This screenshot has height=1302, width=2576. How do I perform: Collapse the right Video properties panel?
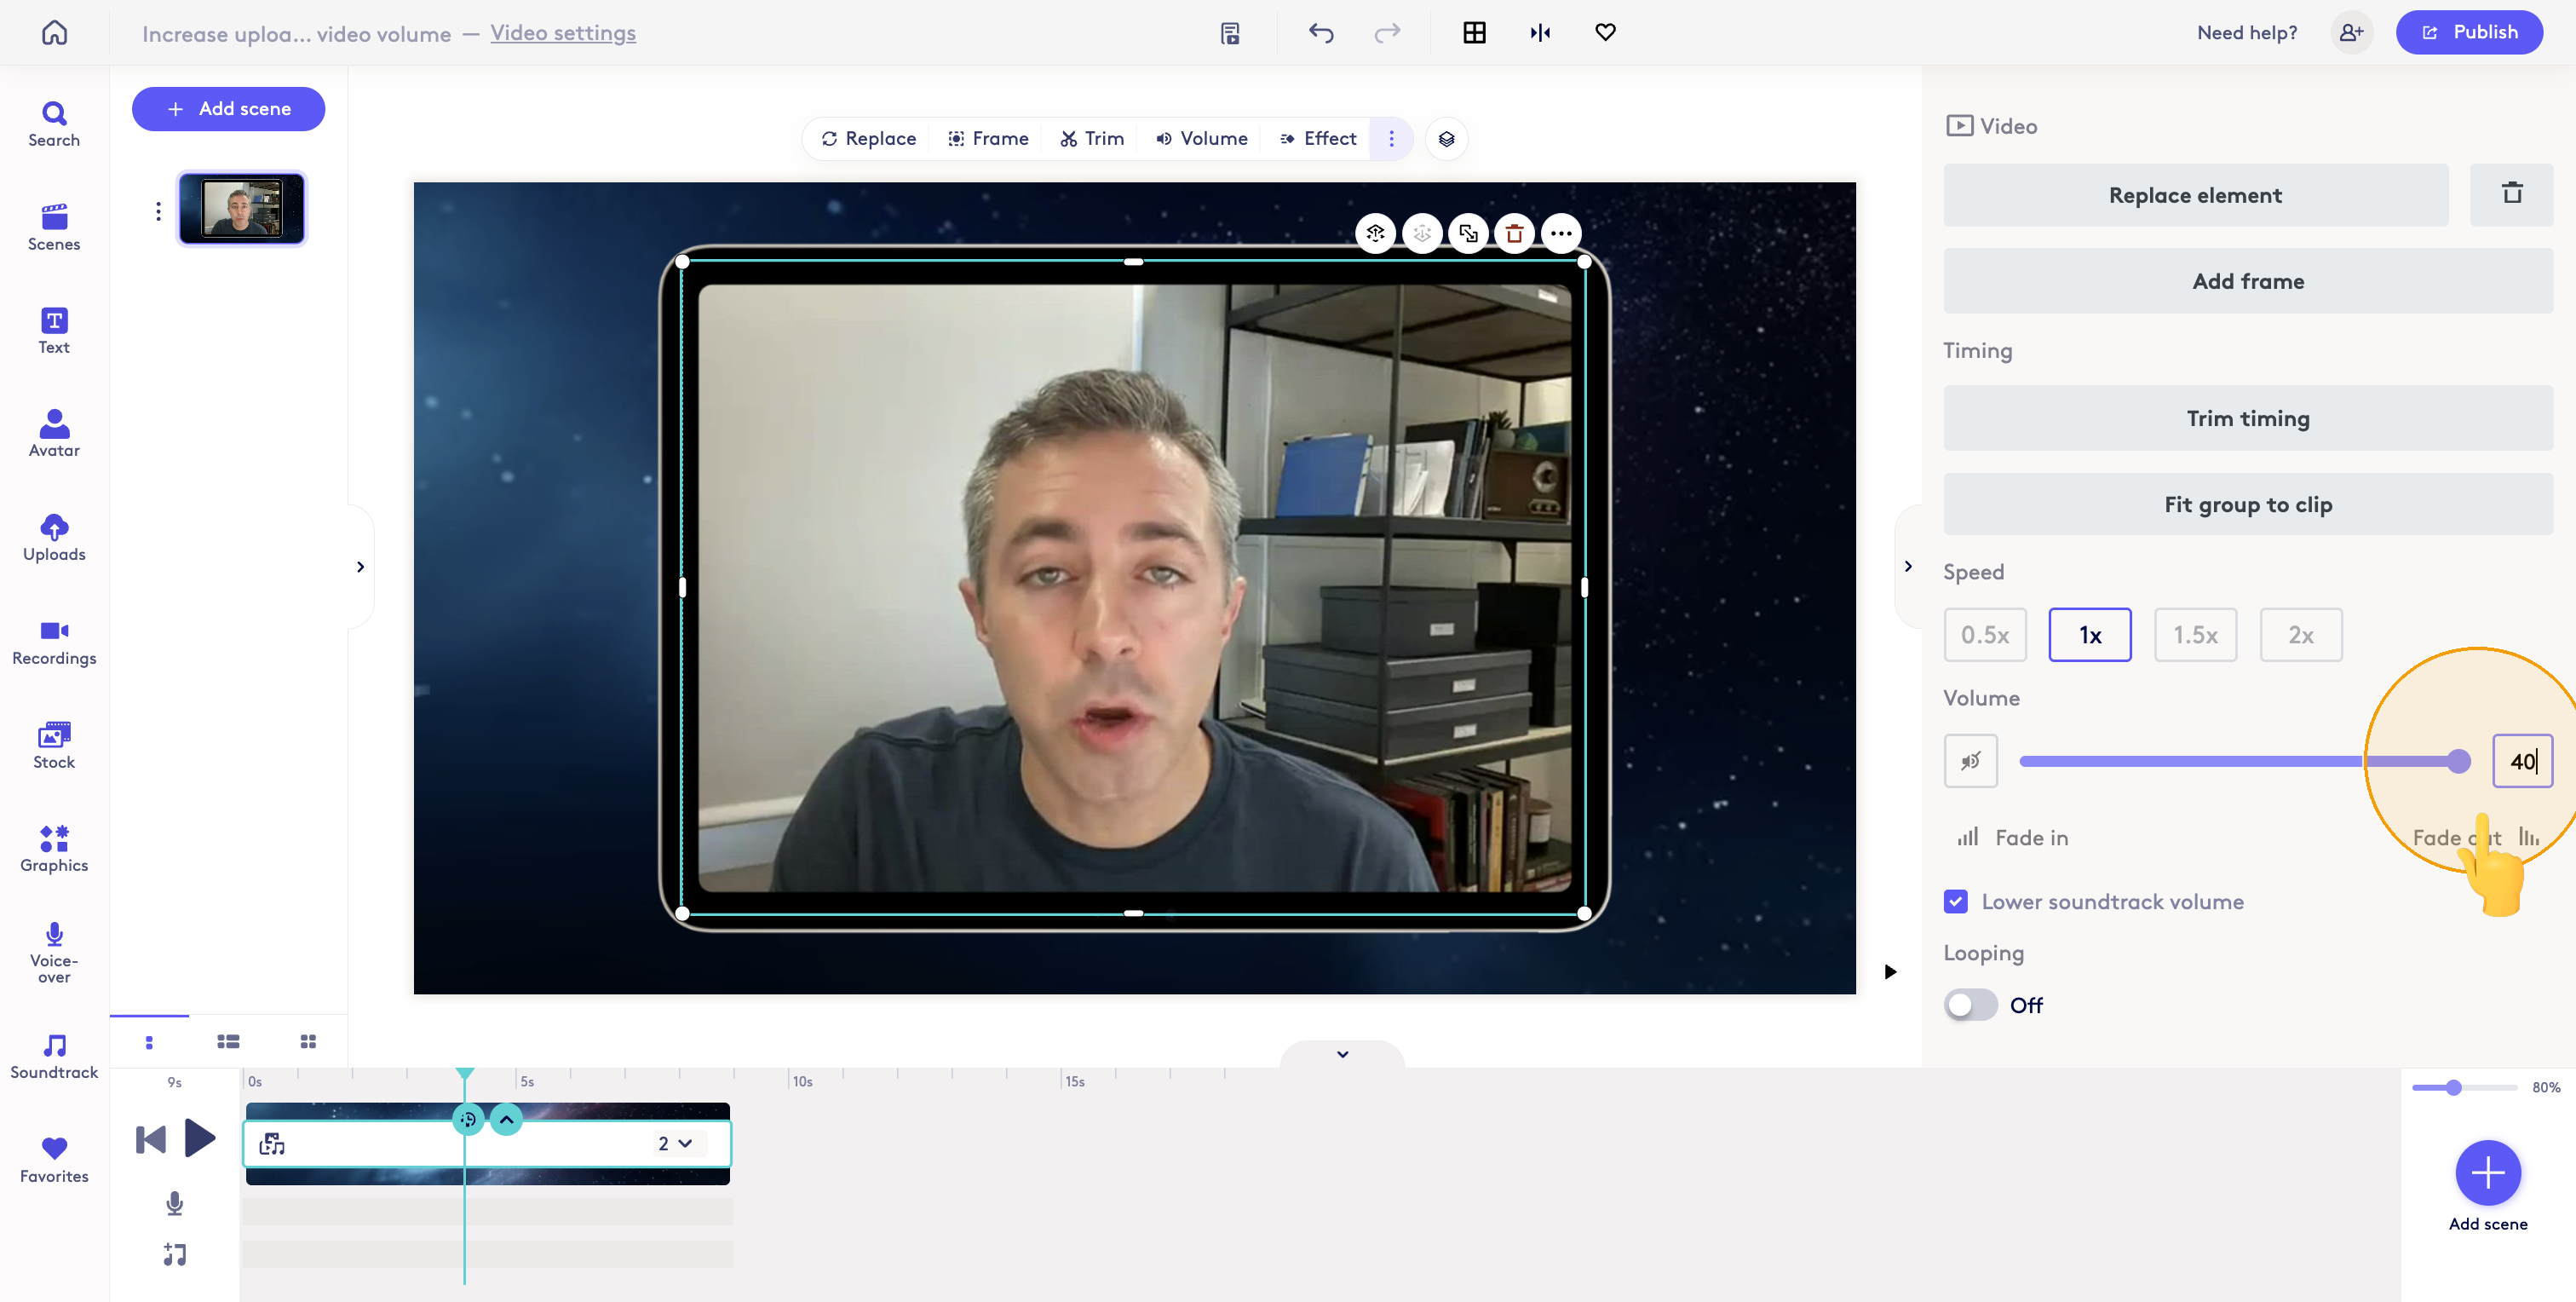click(1908, 567)
